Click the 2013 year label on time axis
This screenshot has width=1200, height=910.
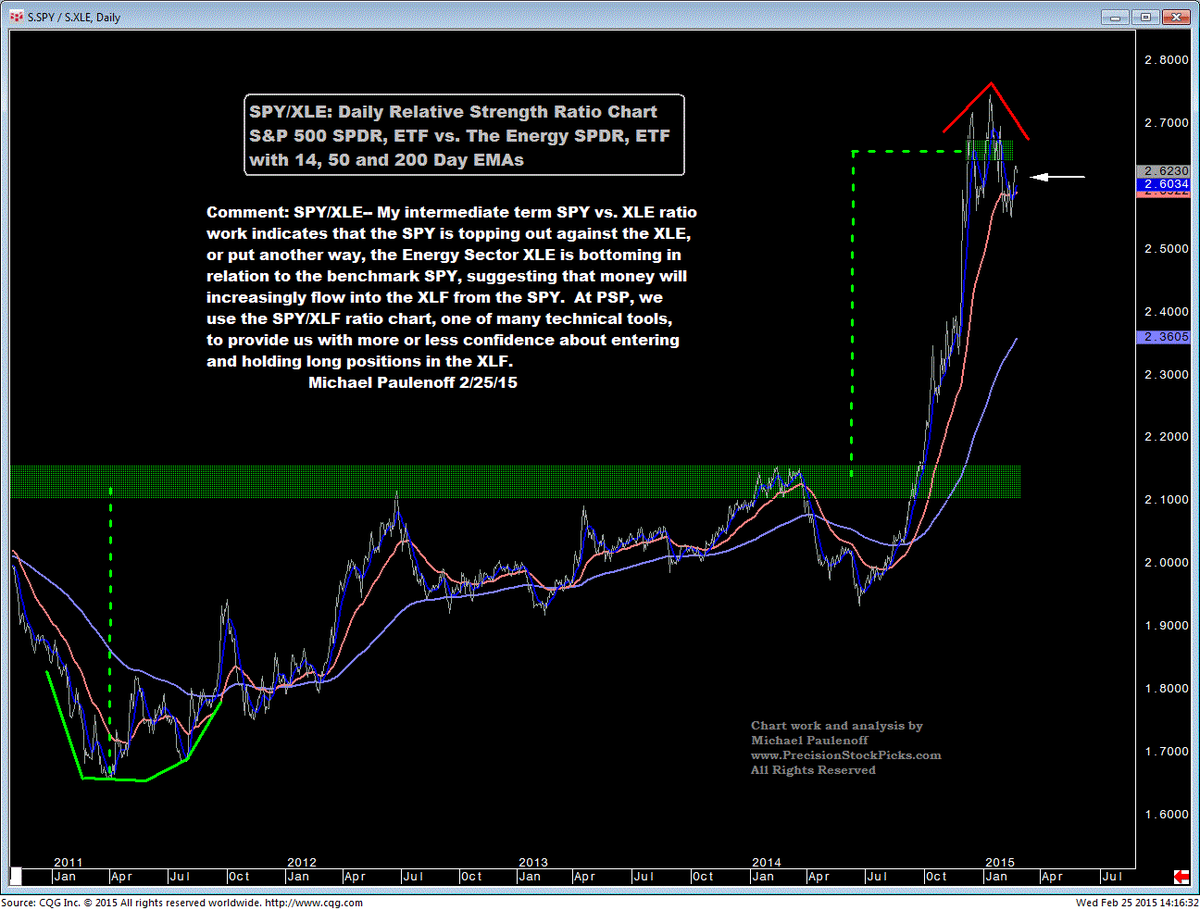coord(534,862)
